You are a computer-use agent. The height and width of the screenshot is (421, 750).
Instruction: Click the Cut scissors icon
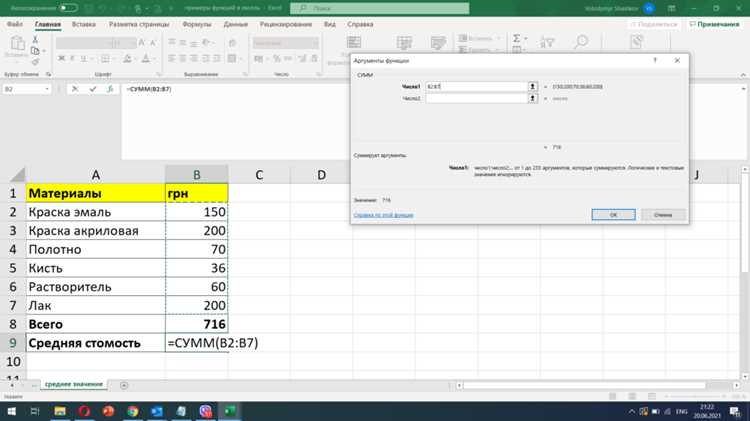pyautogui.click(x=35, y=40)
